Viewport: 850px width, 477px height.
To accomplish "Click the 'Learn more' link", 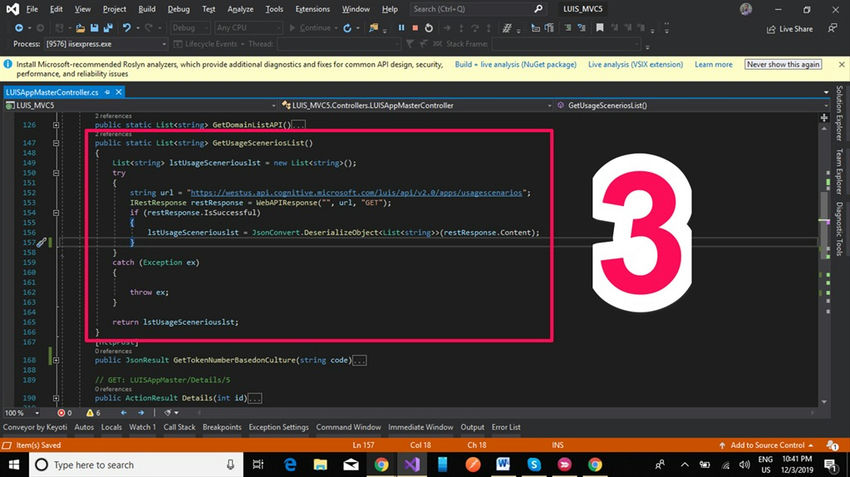I will coord(713,64).
